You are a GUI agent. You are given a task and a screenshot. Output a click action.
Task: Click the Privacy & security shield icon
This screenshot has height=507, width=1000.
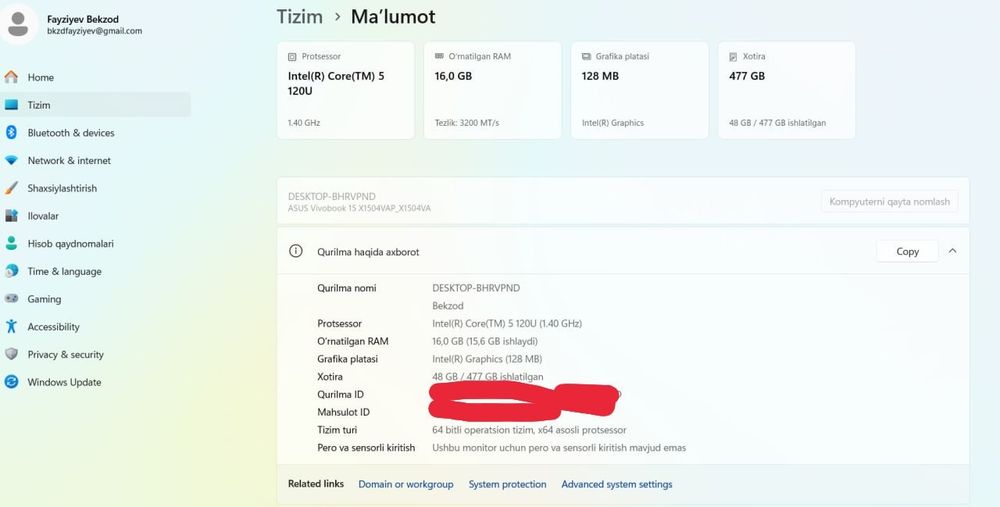(11, 354)
